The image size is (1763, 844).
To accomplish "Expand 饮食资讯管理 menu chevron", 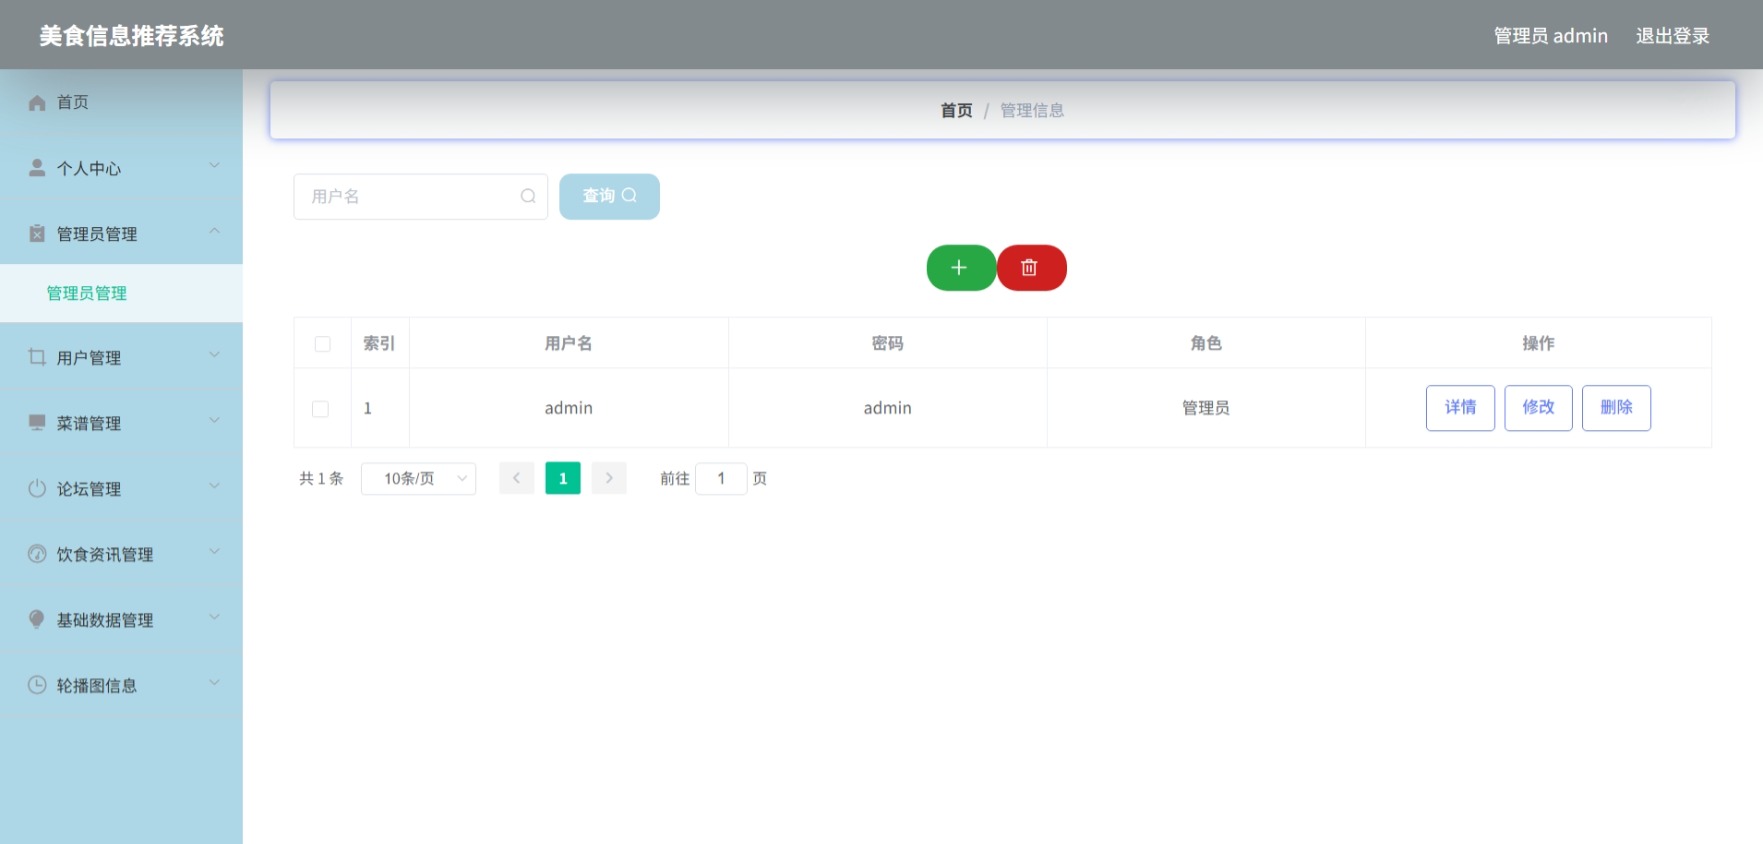I will point(214,552).
